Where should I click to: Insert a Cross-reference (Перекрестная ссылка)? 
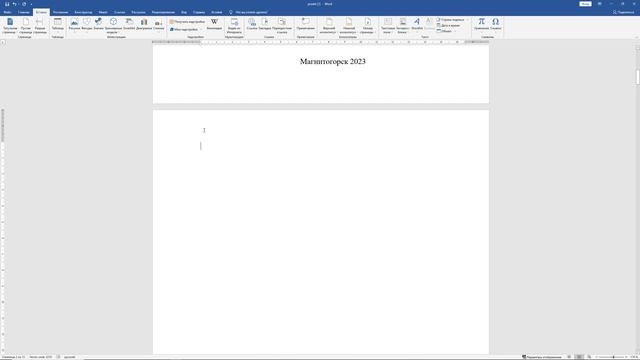click(282, 25)
